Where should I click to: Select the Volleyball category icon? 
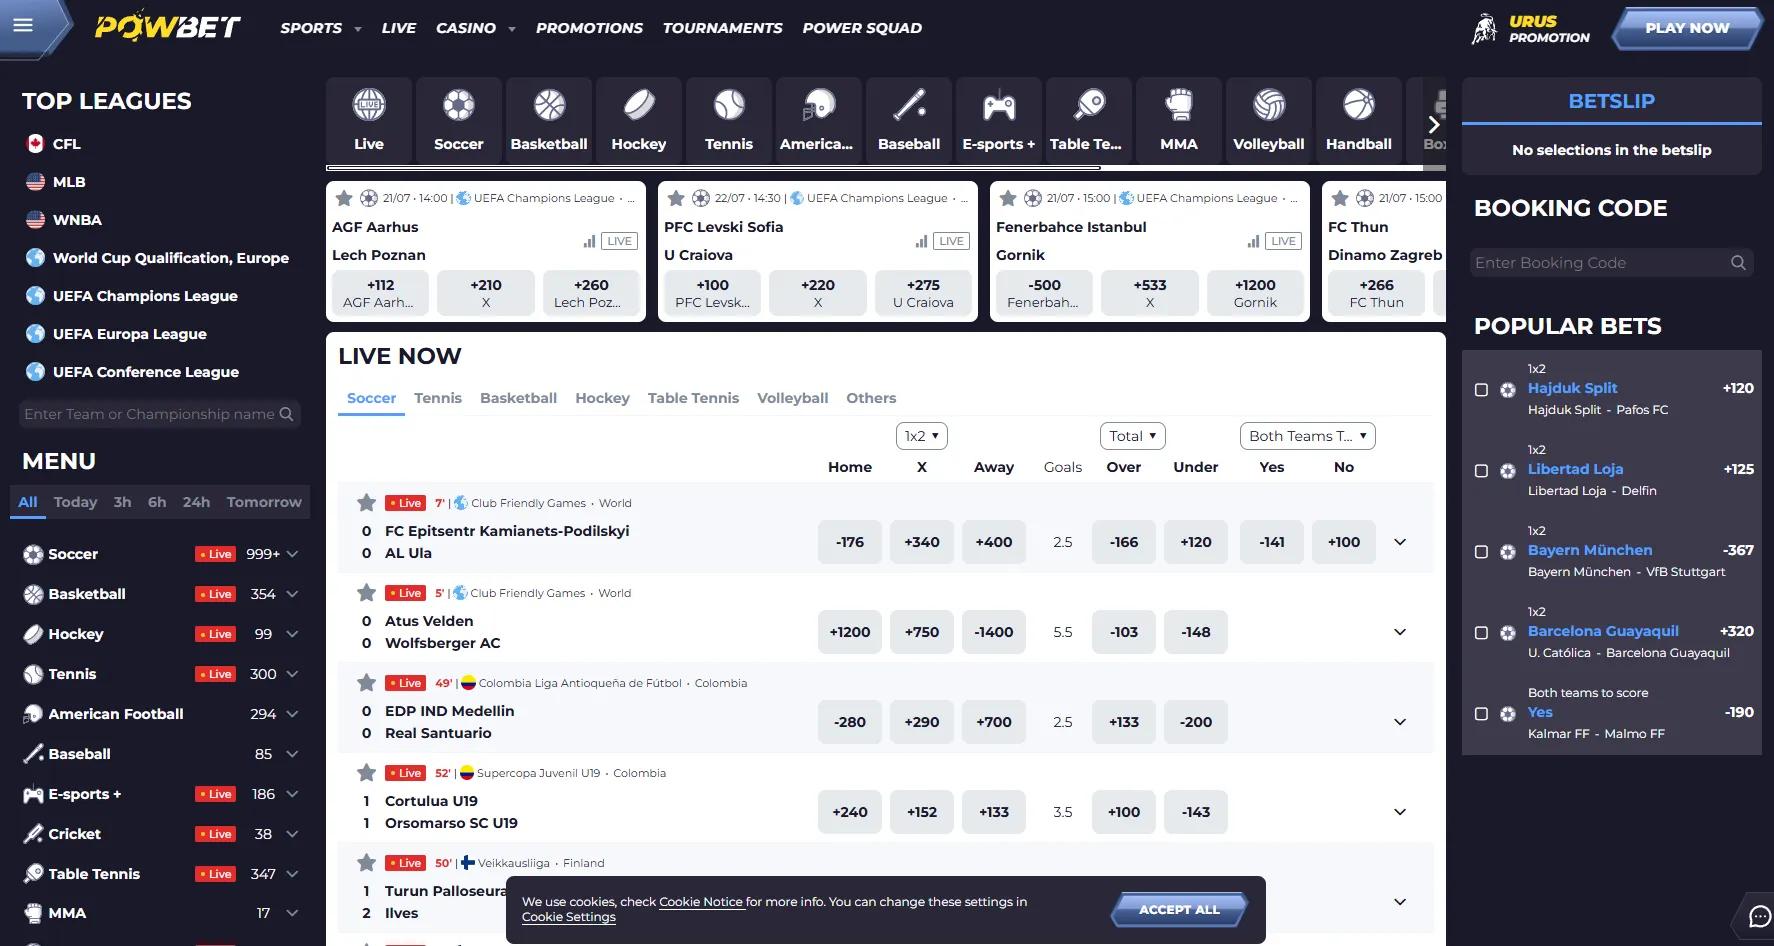tap(1269, 105)
